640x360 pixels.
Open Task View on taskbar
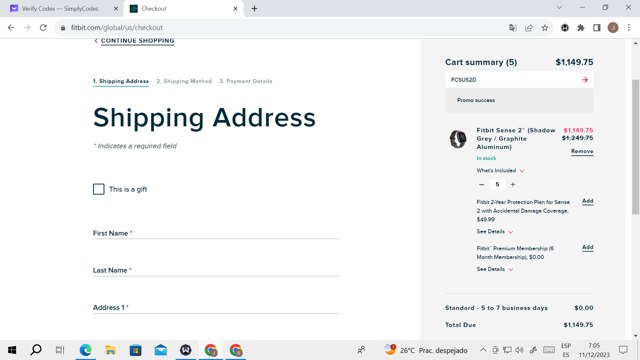pos(60,350)
